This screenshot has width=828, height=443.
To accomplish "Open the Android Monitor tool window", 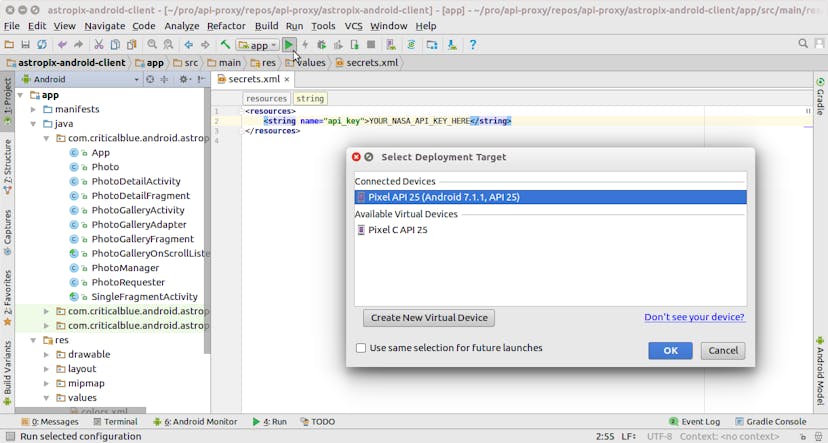I will (195, 421).
